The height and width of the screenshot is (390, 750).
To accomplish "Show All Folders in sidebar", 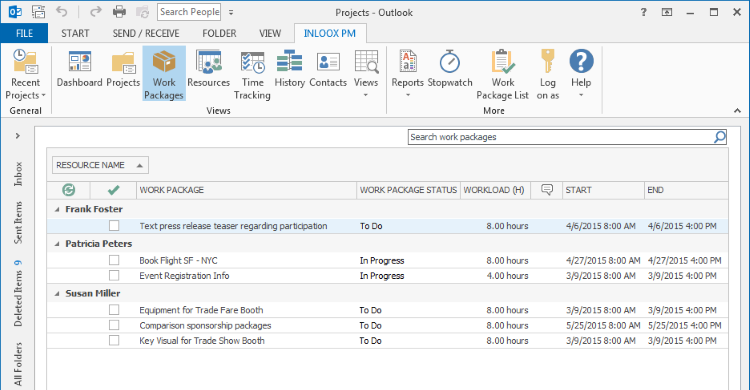I will pyautogui.click(x=18, y=364).
